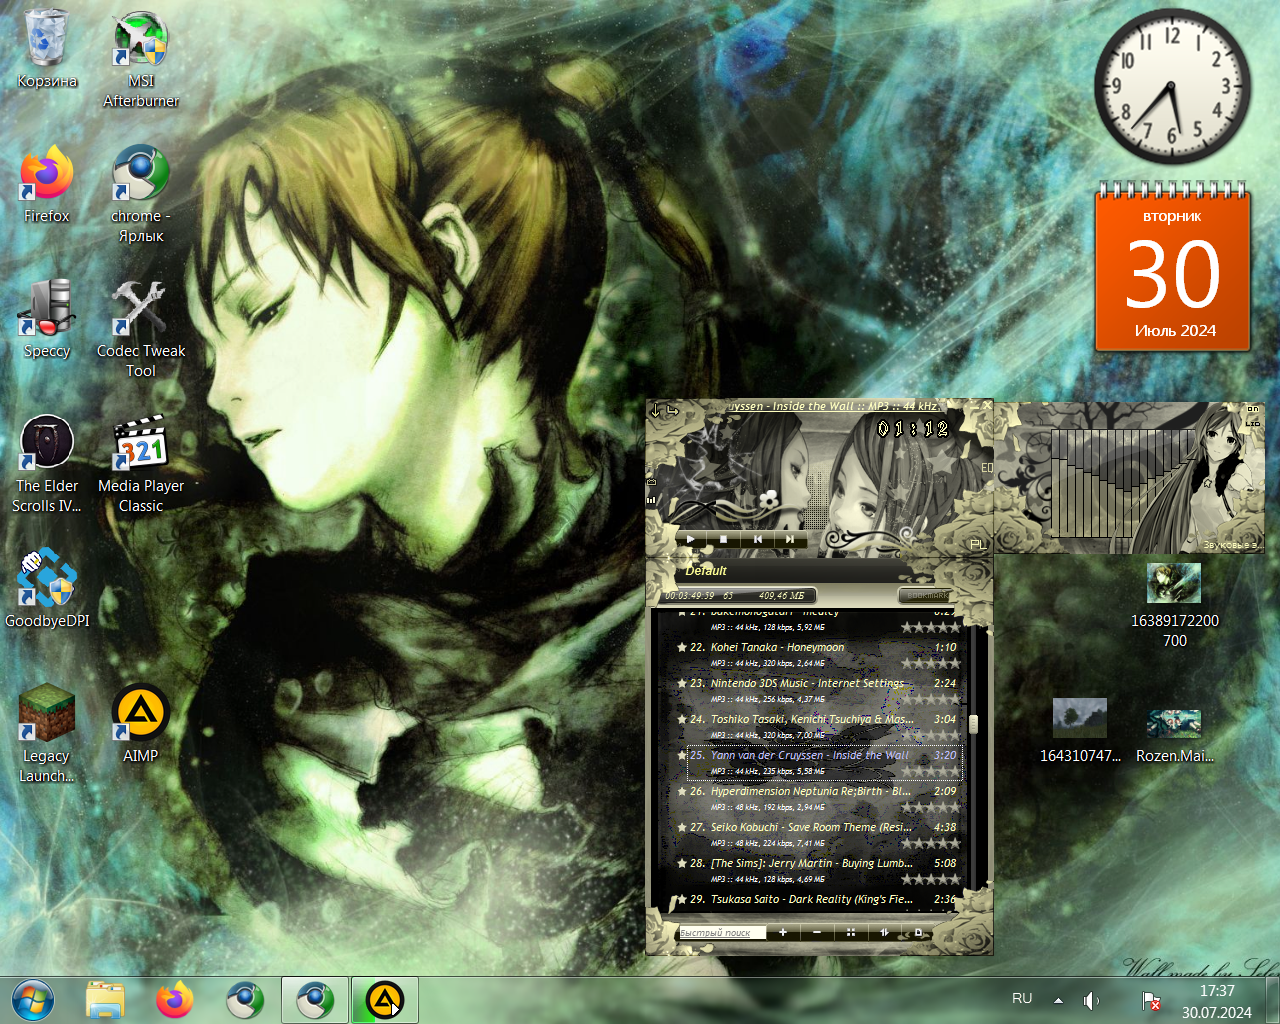Skip to the next track in AIMP

point(790,539)
